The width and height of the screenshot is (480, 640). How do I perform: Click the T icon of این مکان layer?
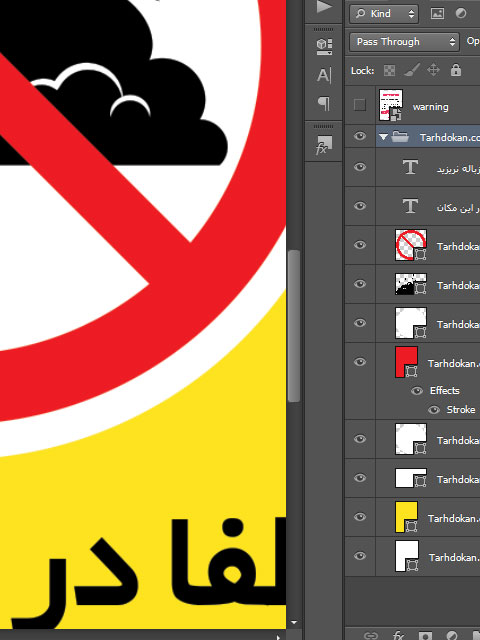410,206
